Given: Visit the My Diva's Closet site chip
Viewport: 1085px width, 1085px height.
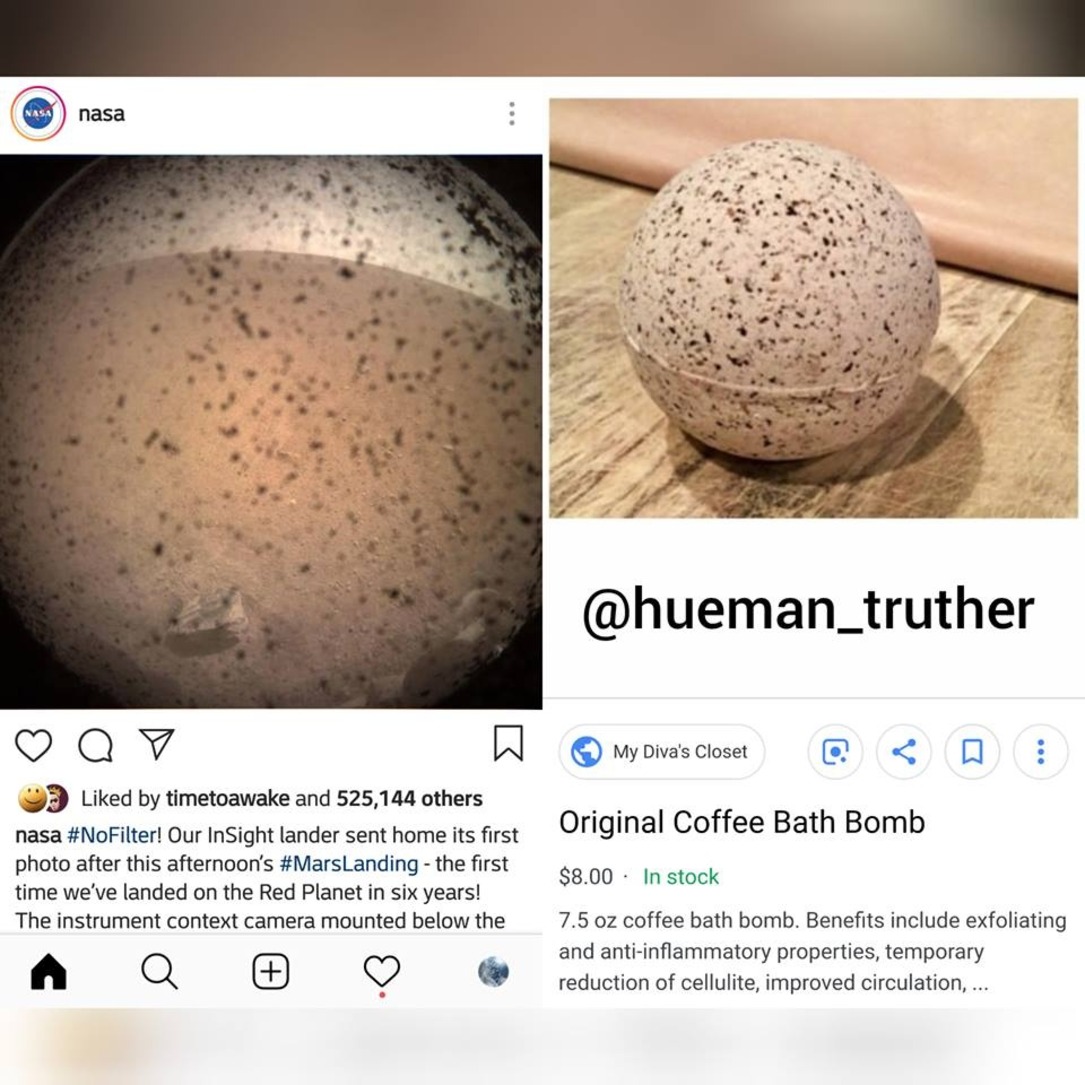Looking at the screenshot, I should pyautogui.click(x=662, y=751).
